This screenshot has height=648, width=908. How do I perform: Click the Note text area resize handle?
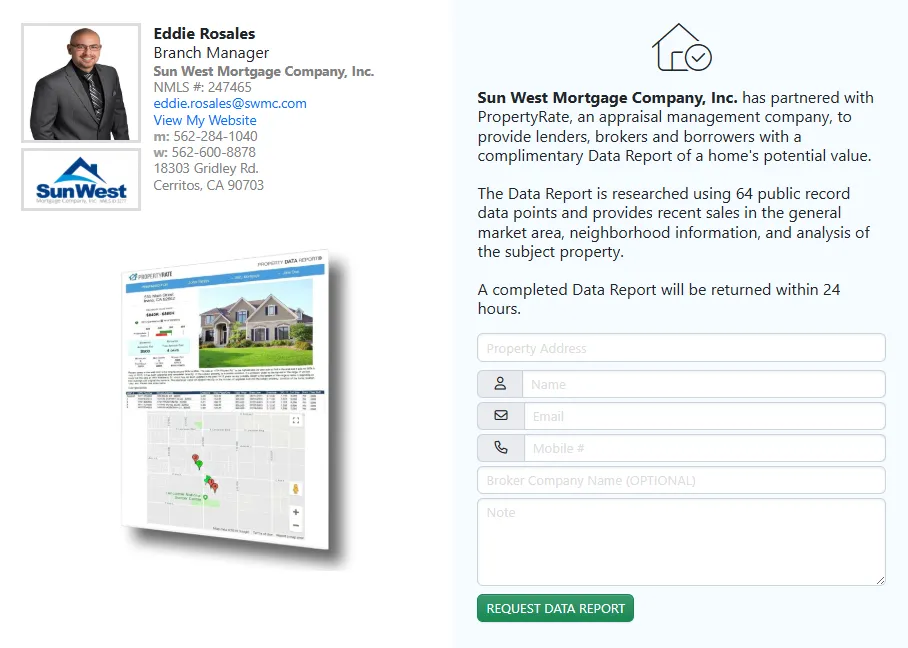tap(880, 580)
